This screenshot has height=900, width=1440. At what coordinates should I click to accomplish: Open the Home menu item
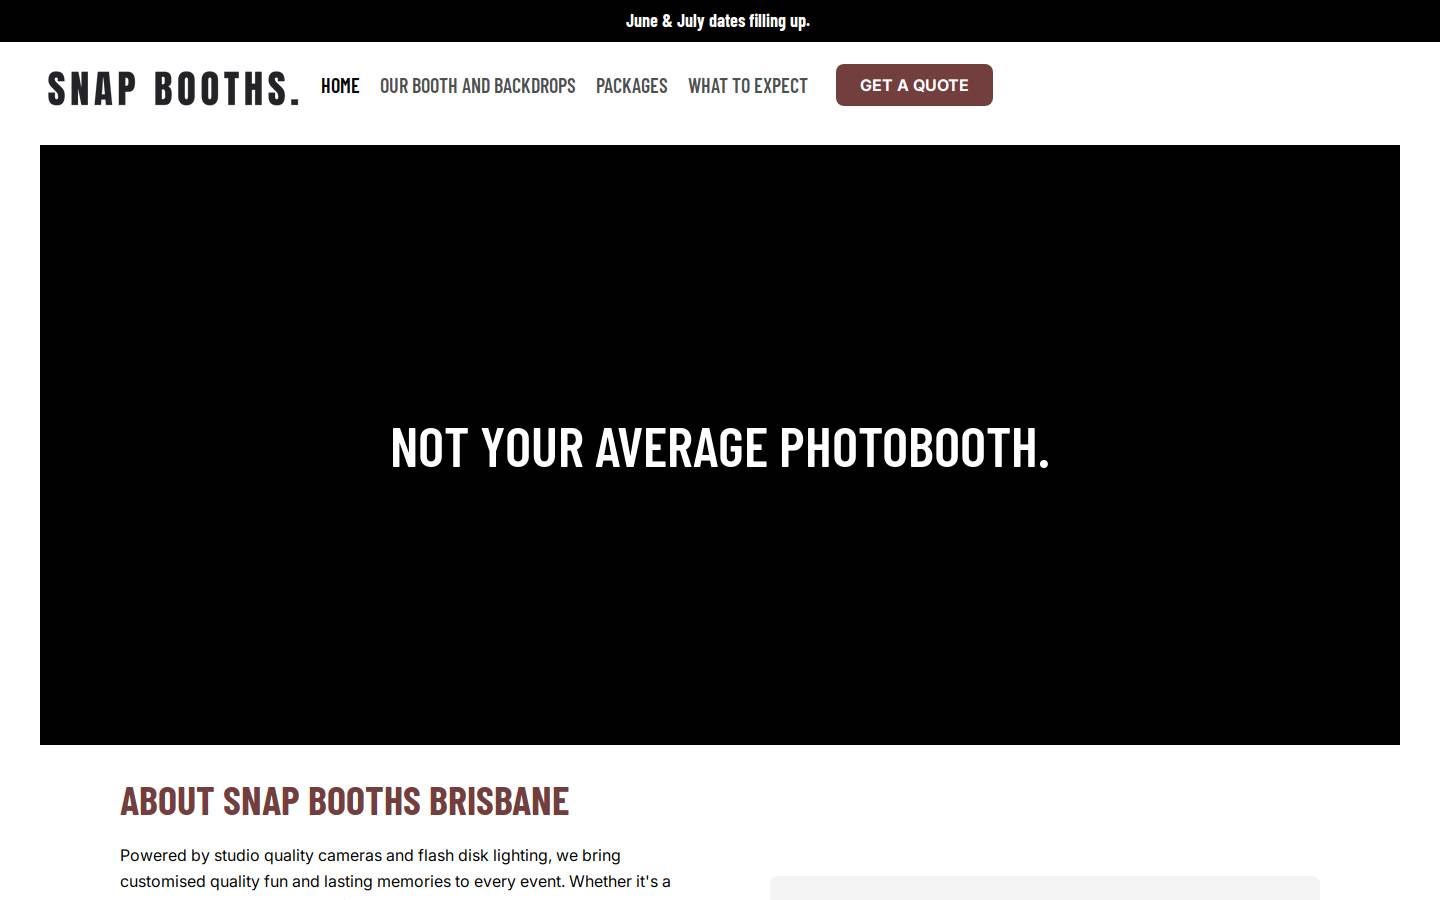tap(340, 86)
